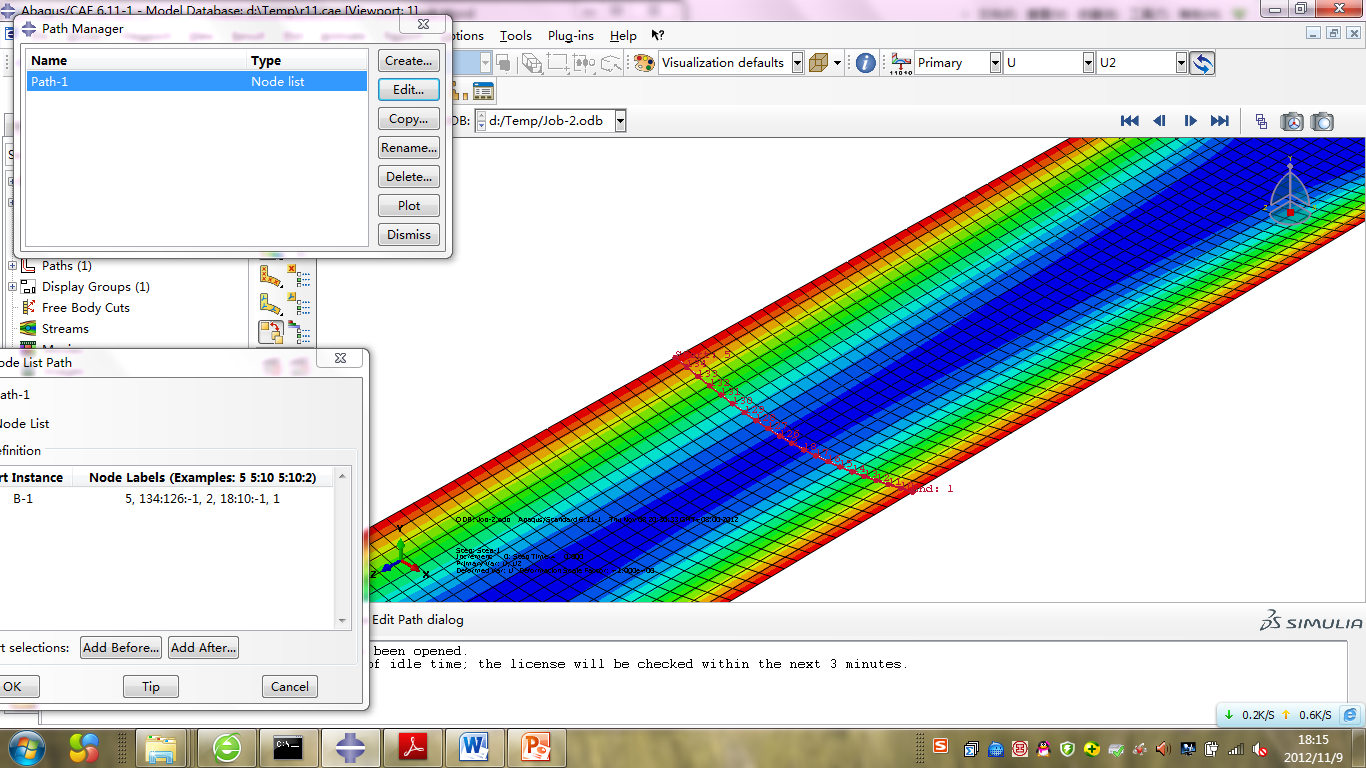
Task: Jump to last frame
Action: coord(1220,121)
